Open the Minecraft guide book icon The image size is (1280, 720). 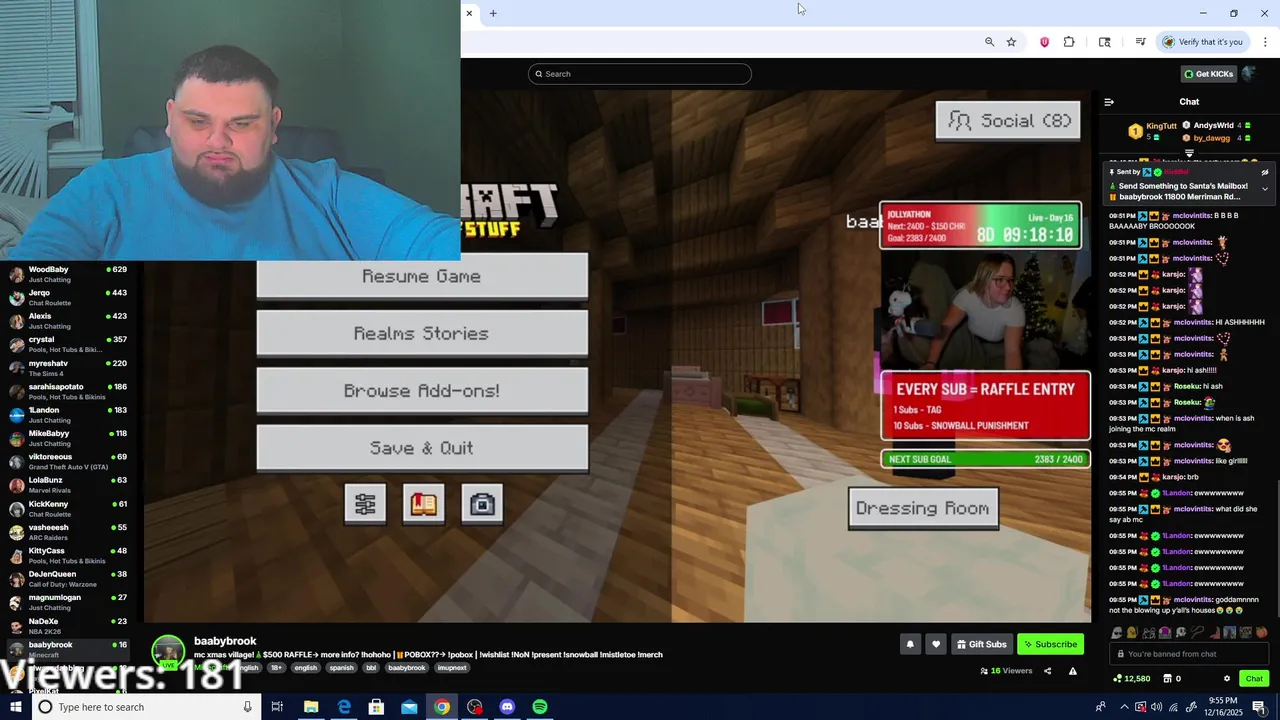click(x=423, y=505)
